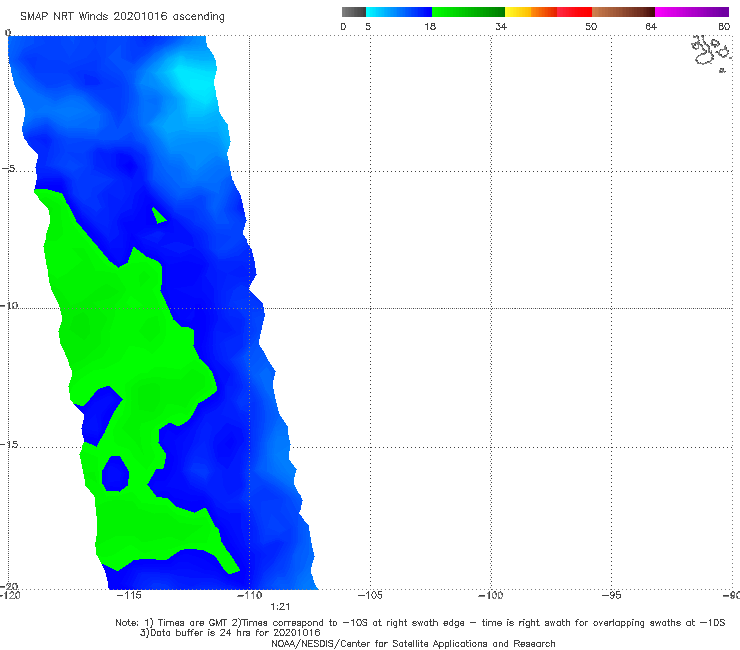Click the small green triangle patch in the swath
The image size is (740, 650).
point(159,215)
